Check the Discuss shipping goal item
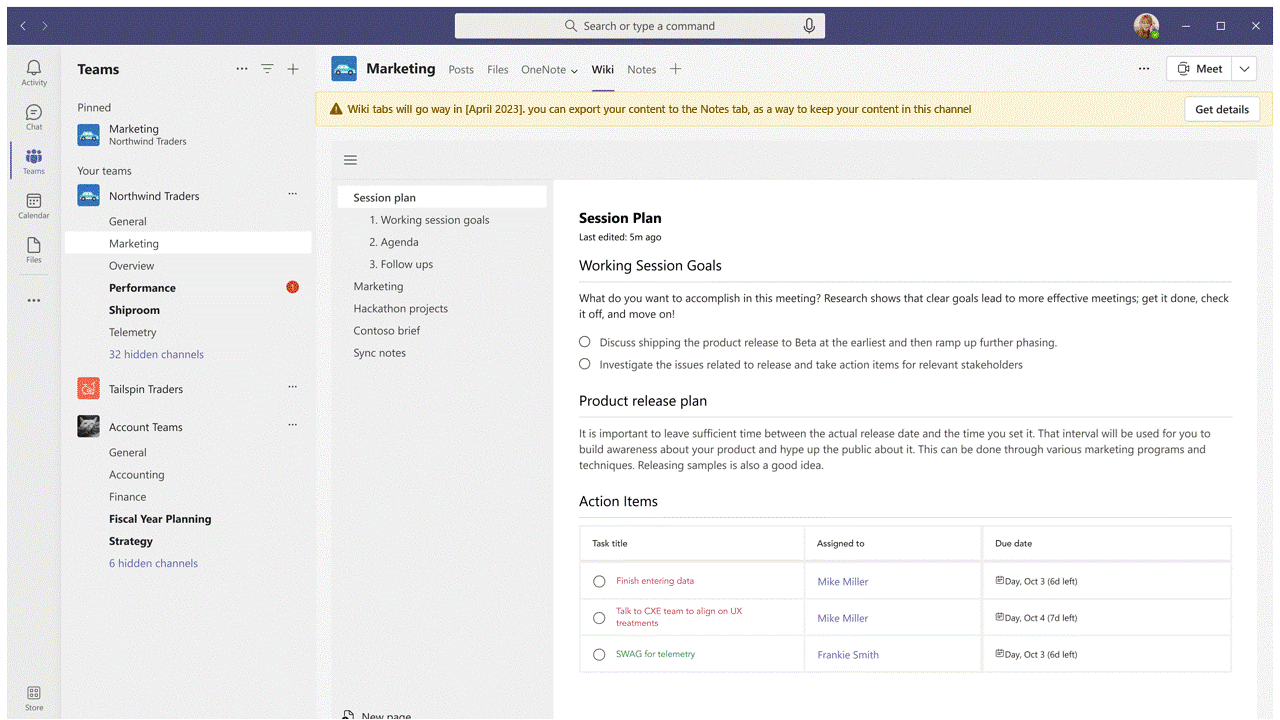The image size is (1280, 720). point(584,341)
